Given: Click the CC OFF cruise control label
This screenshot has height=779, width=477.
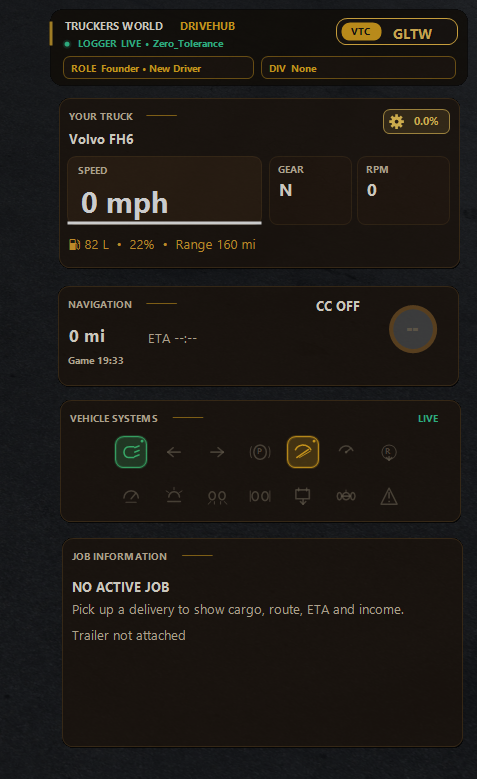Looking at the screenshot, I should (338, 307).
